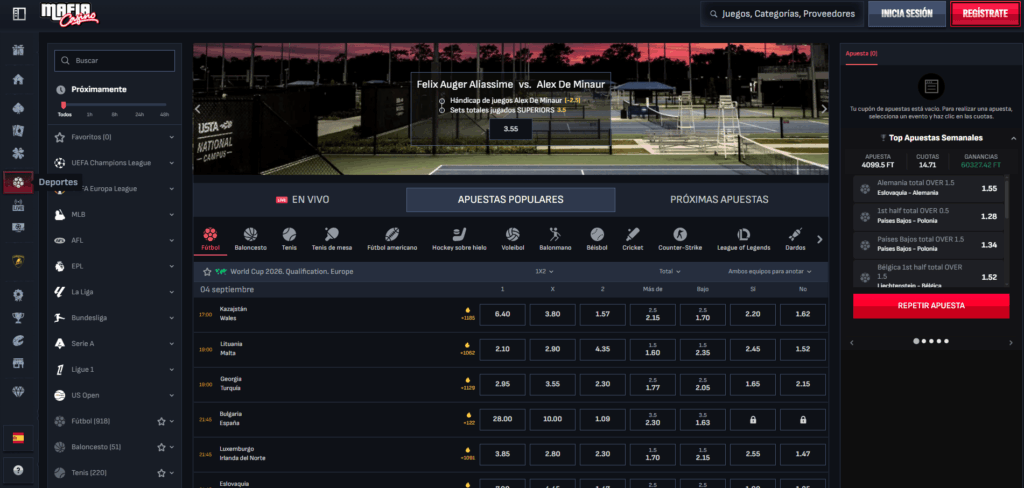Select Sí odds 2.55 Luxemburgo match

click(x=752, y=453)
